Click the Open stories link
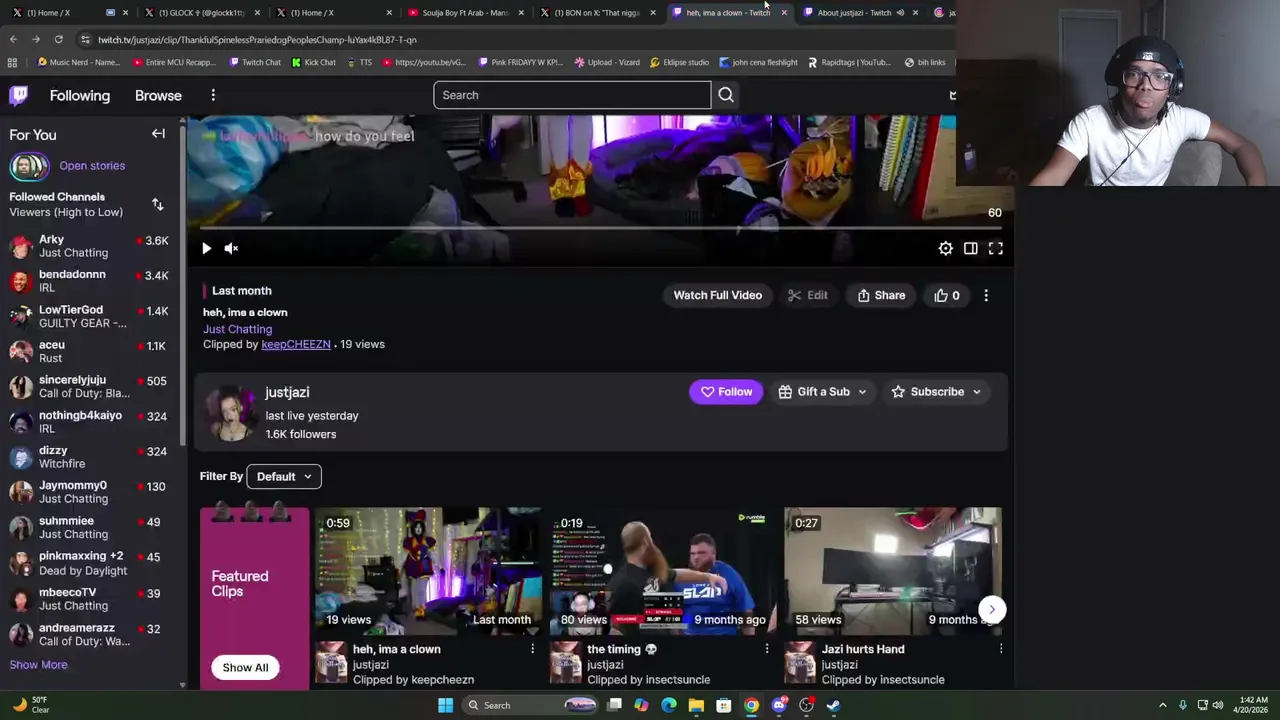 (x=92, y=166)
